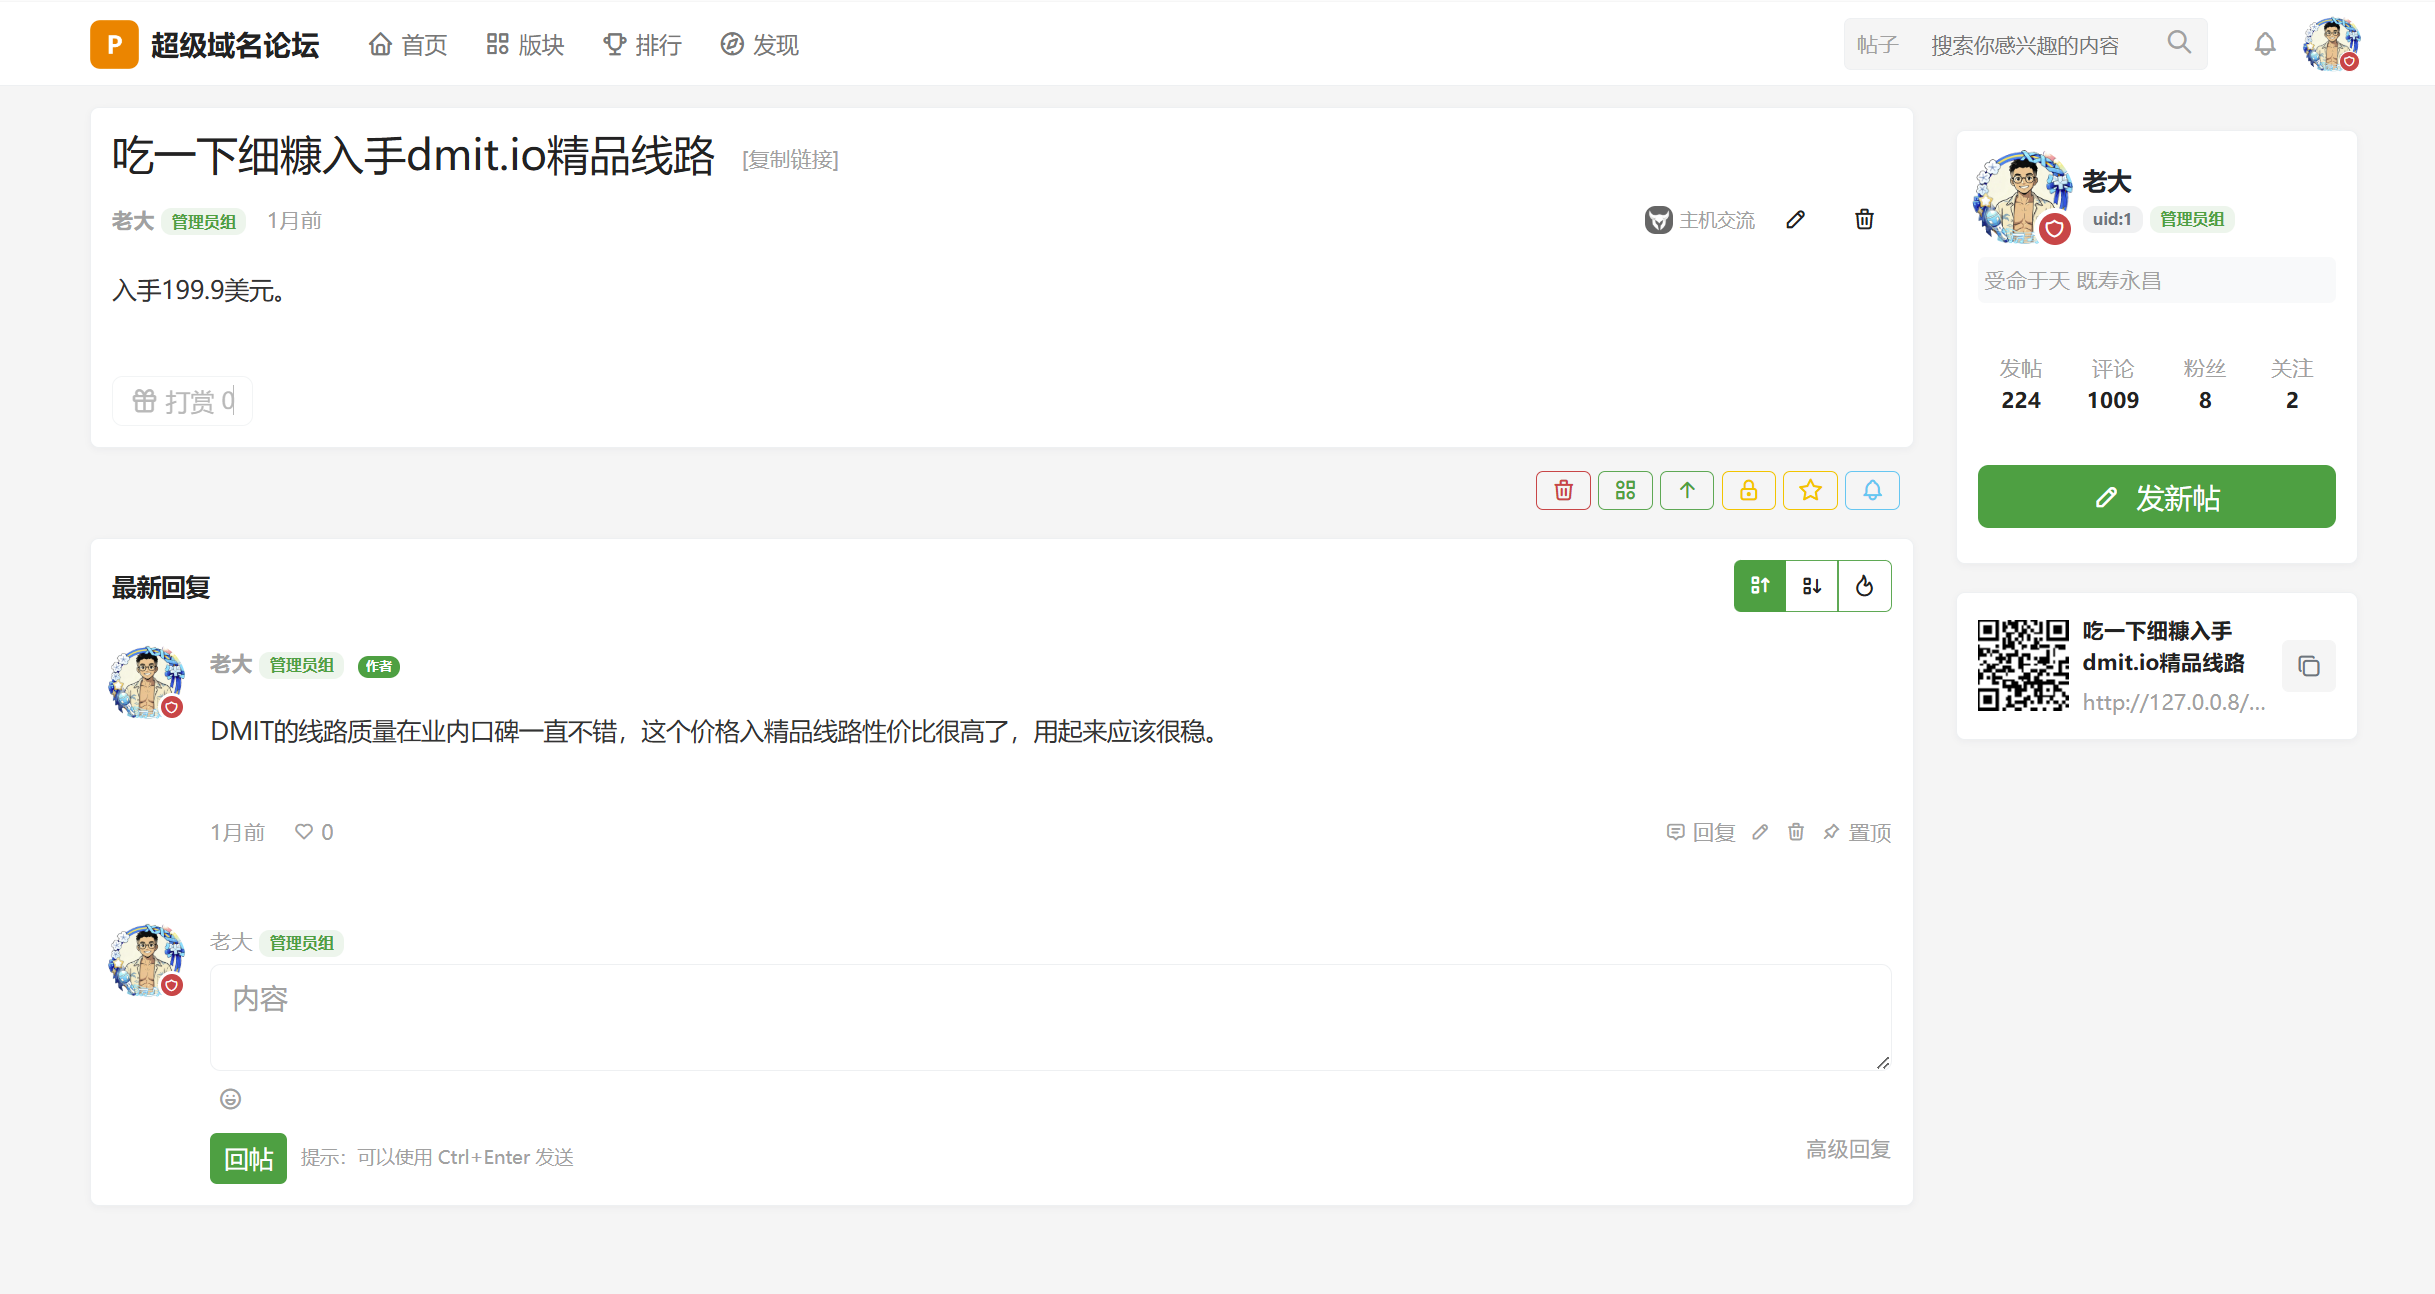Image resolution: width=2435 pixels, height=1294 pixels.
Task: Sort replies in descending order
Action: click(x=1812, y=586)
